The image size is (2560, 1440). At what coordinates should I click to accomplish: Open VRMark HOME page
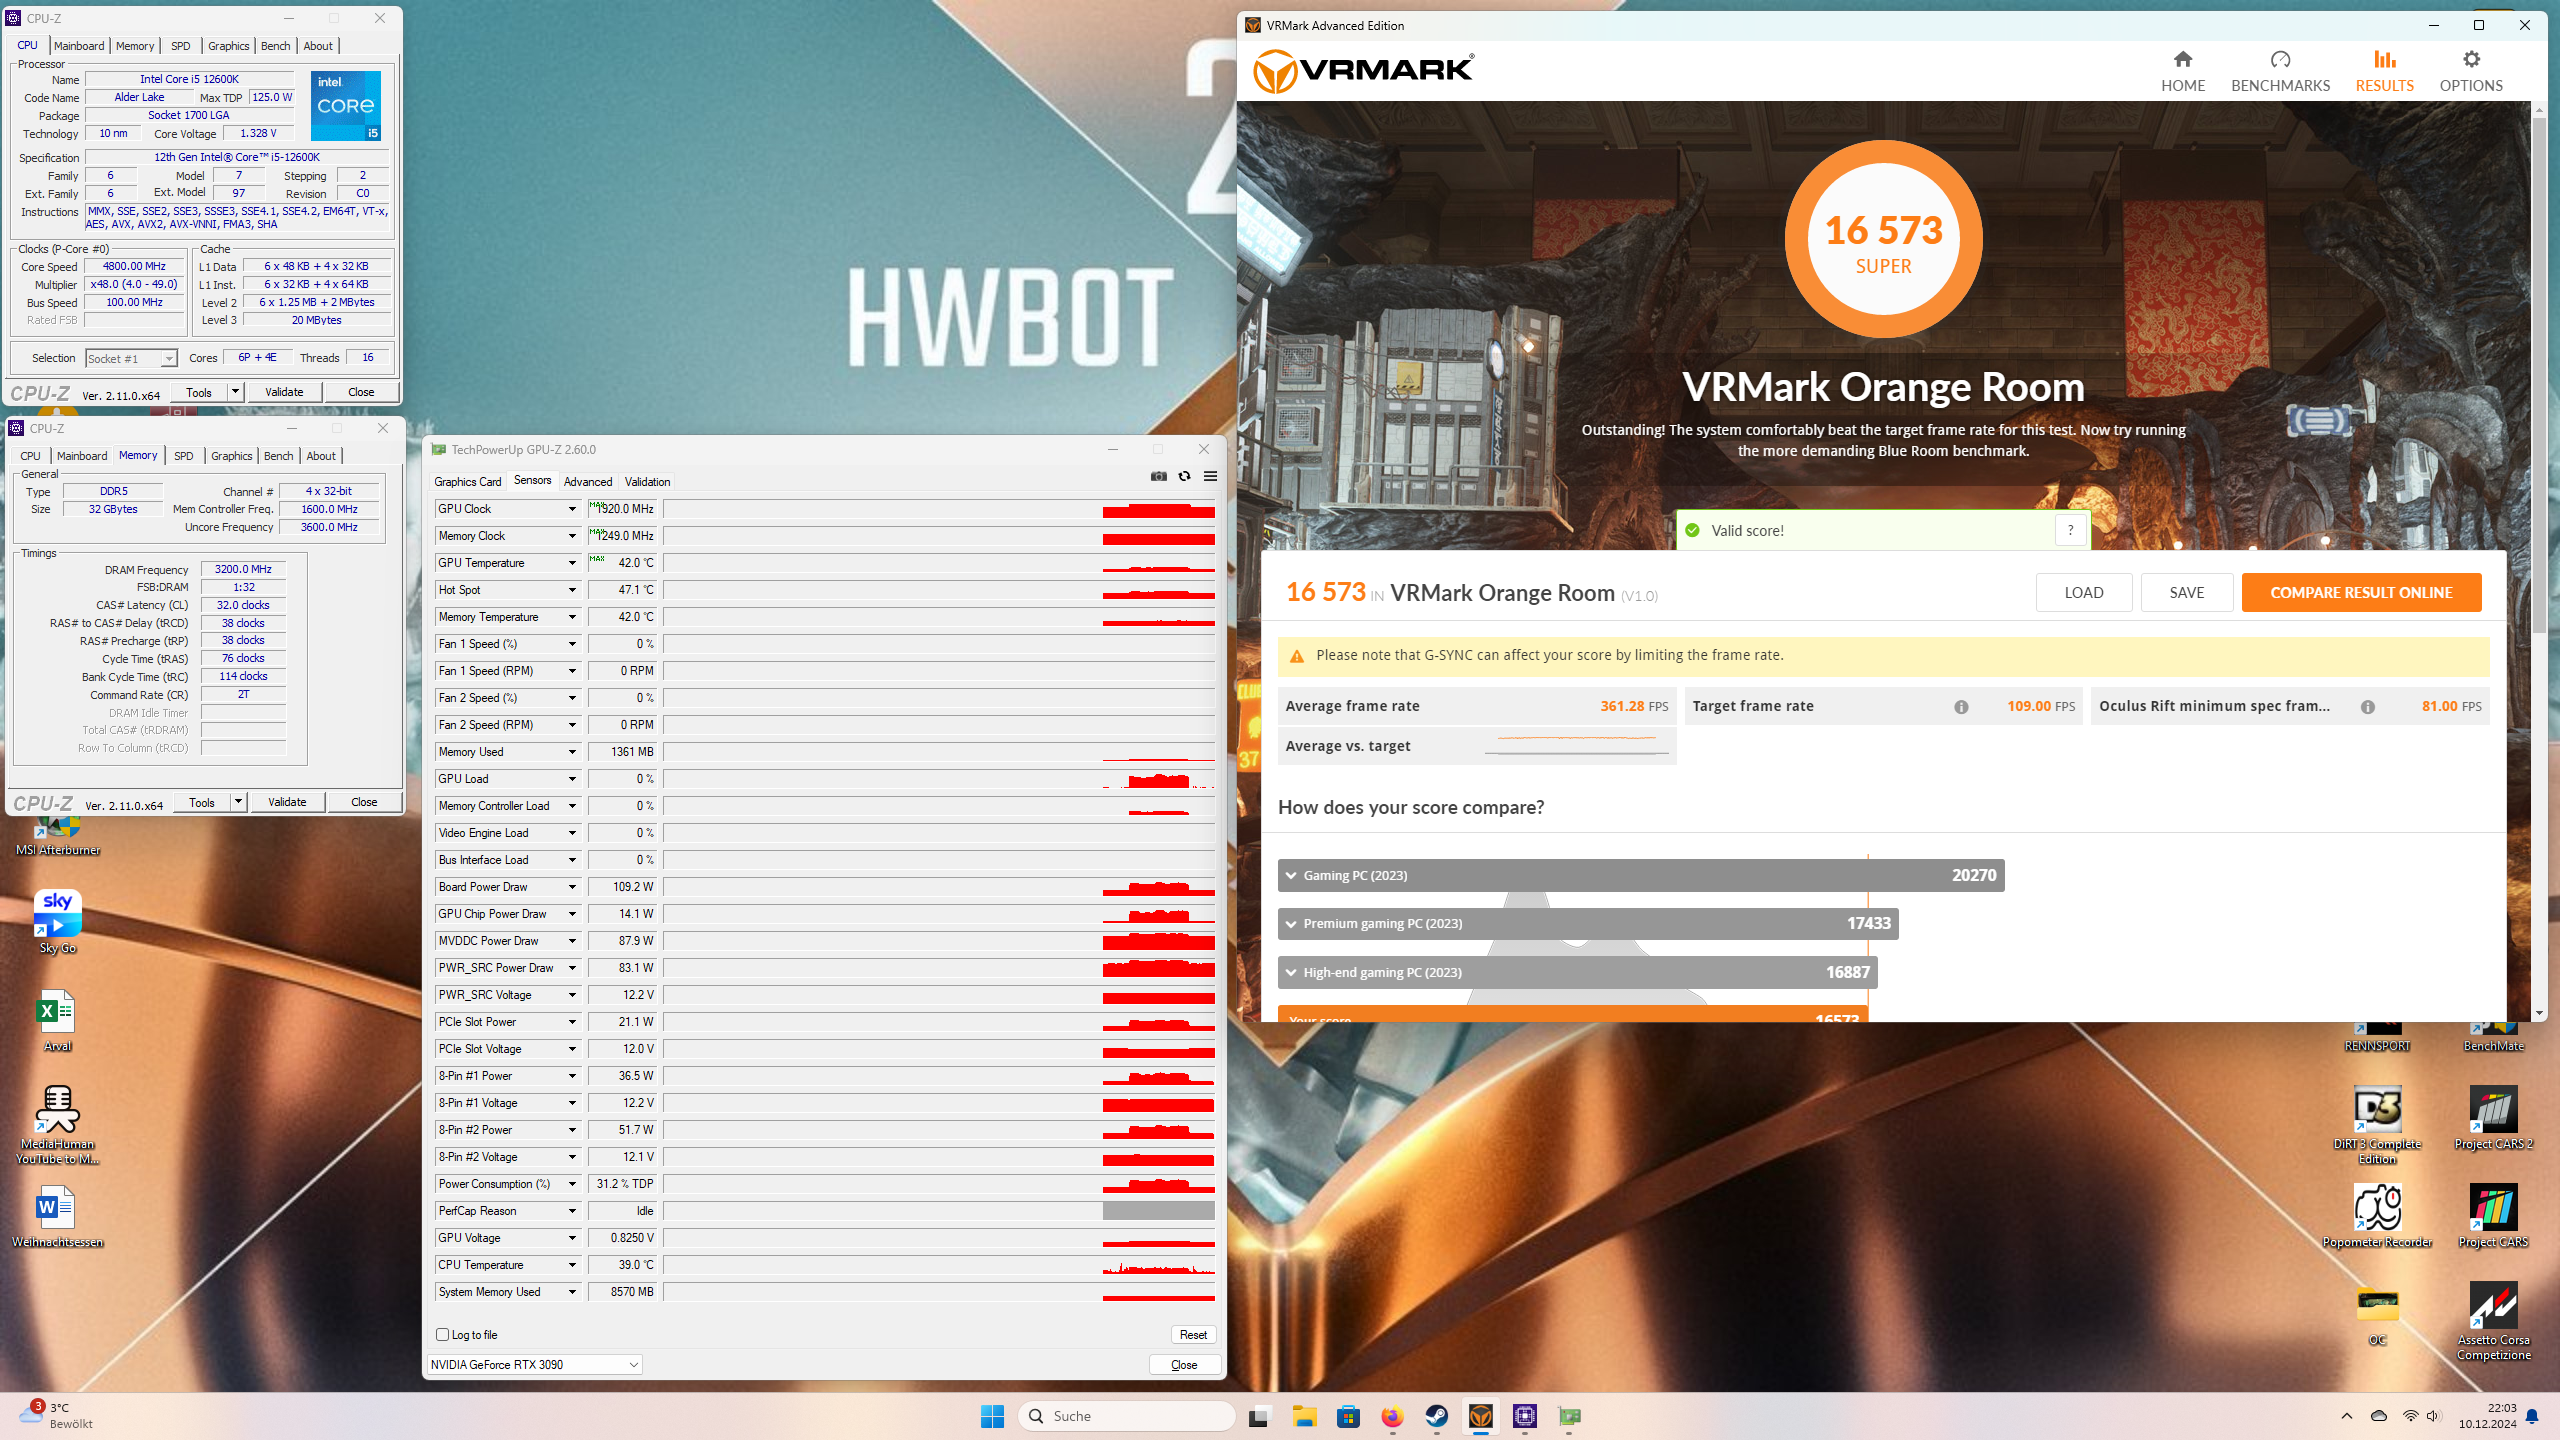click(x=2182, y=71)
